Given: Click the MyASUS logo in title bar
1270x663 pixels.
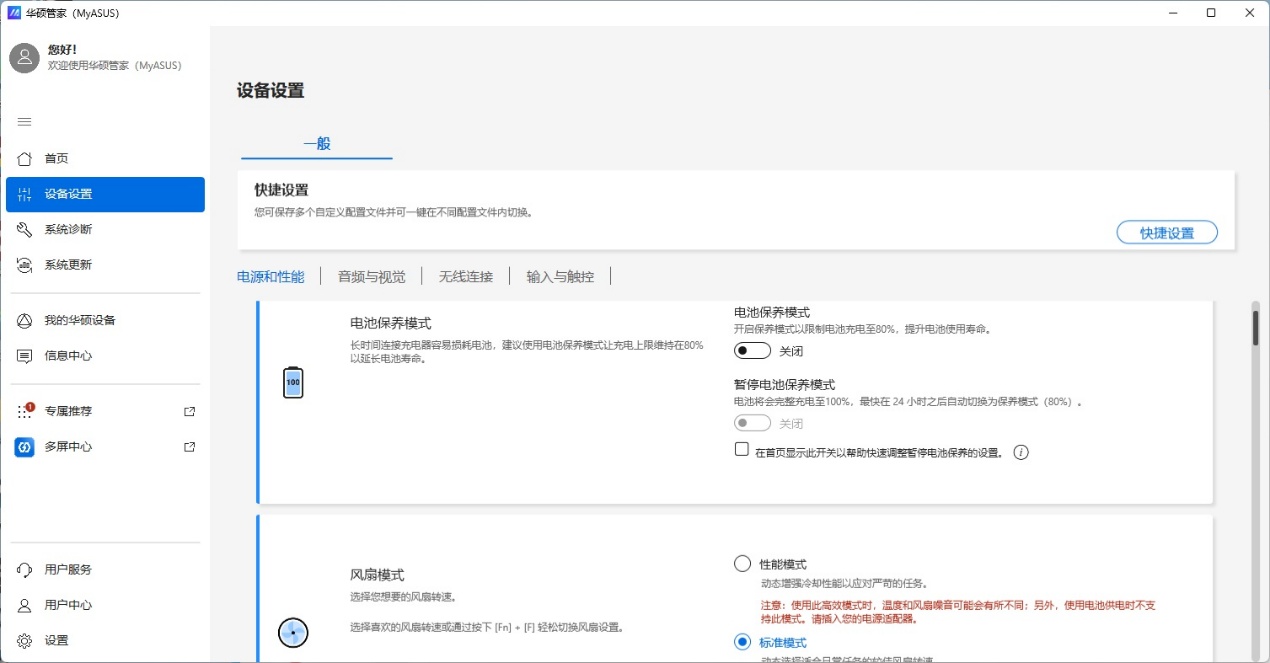Looking at the screenshot, I should coord(14,13).
